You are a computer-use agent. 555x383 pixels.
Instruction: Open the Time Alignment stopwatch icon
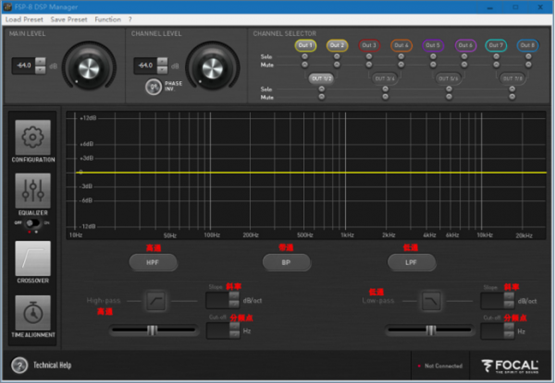(33, 313)
